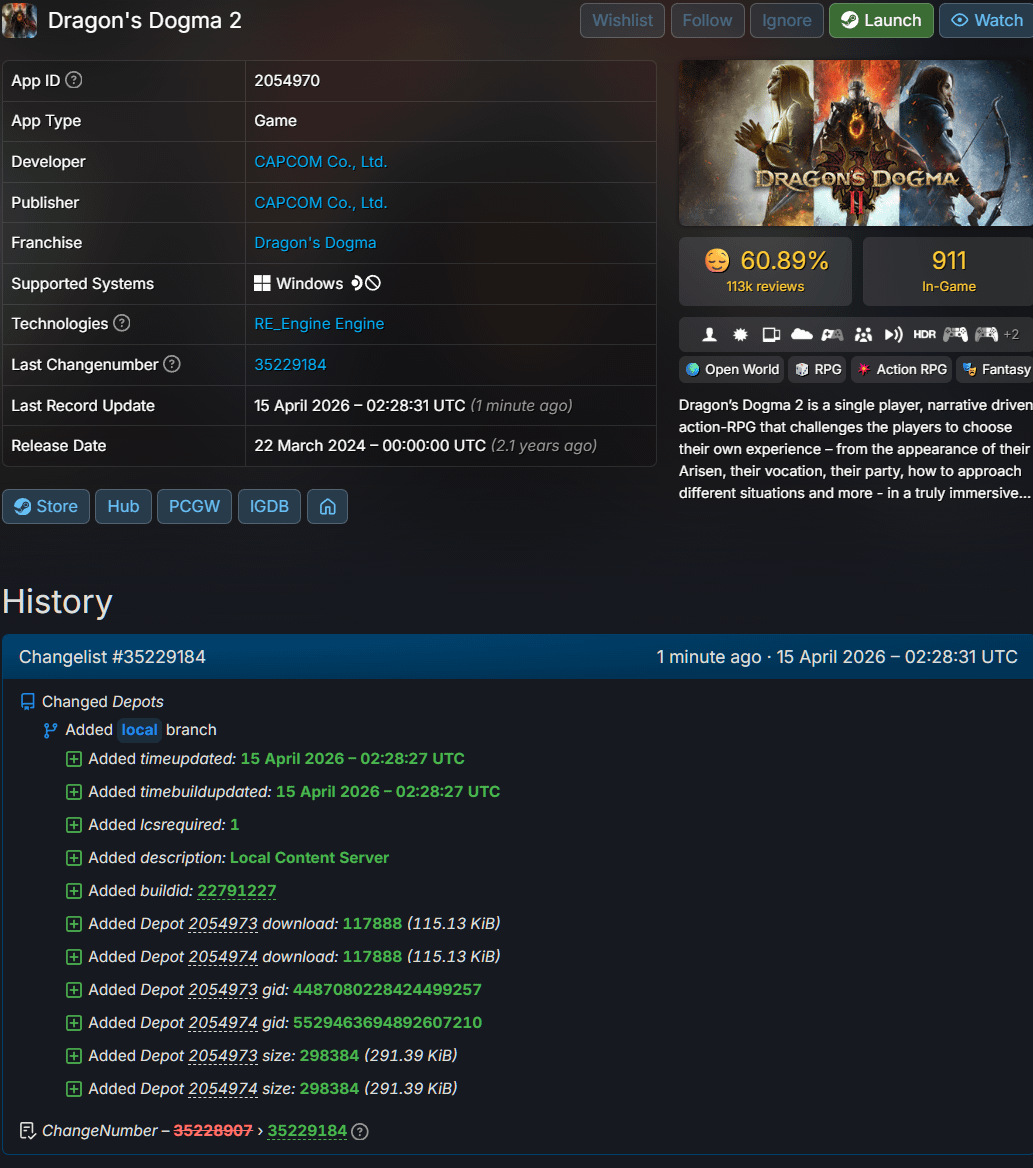The image size is (1033, 1168).
Task: Open the Technologies help icon
Action: point(121,323)
